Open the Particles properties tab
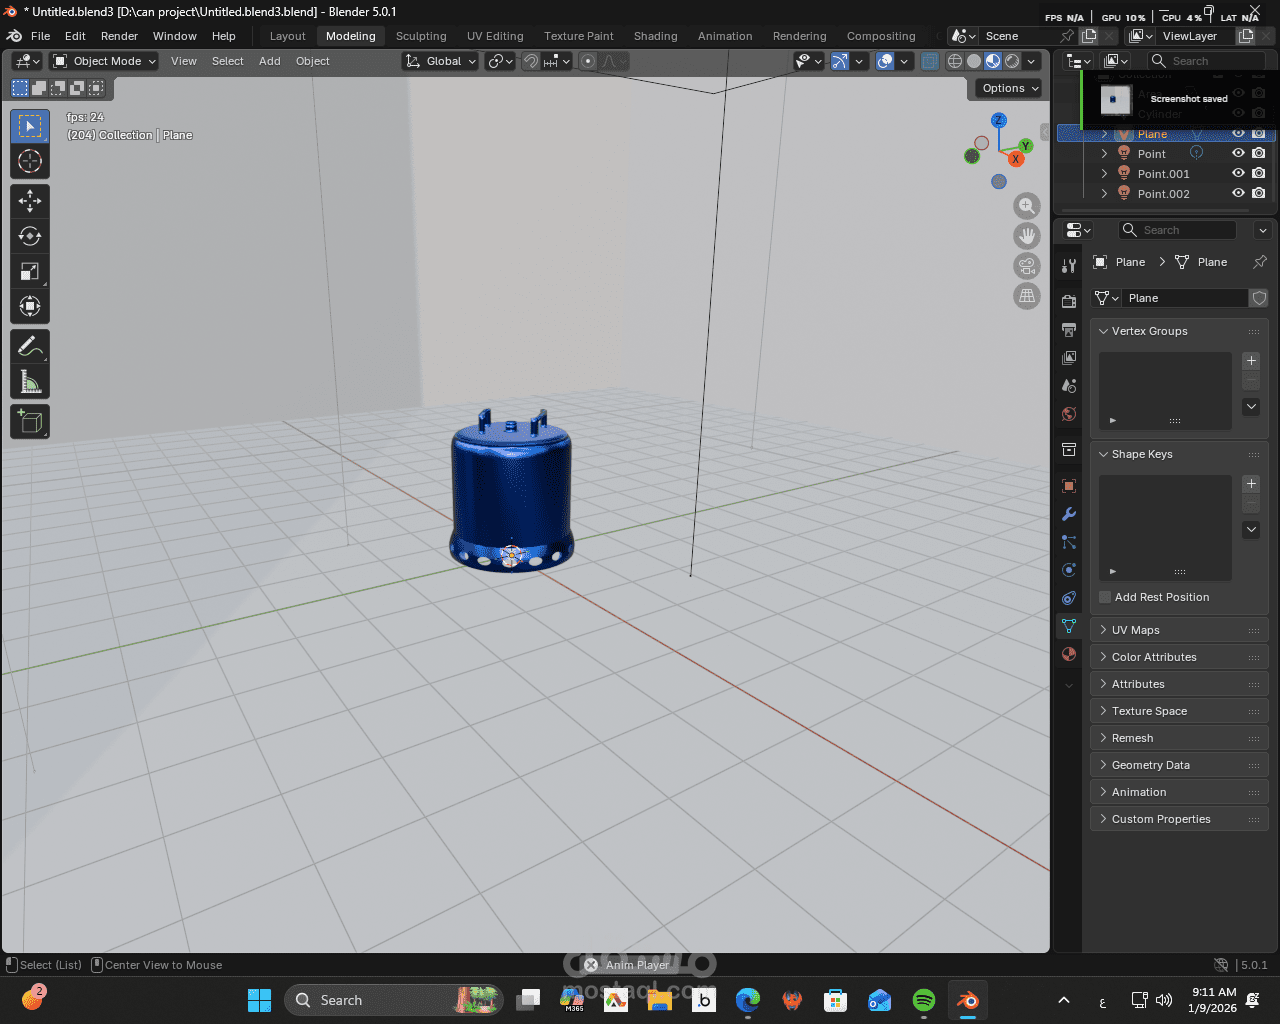Screen dimensions: 1280x1024 click(x=1069, y=542)
